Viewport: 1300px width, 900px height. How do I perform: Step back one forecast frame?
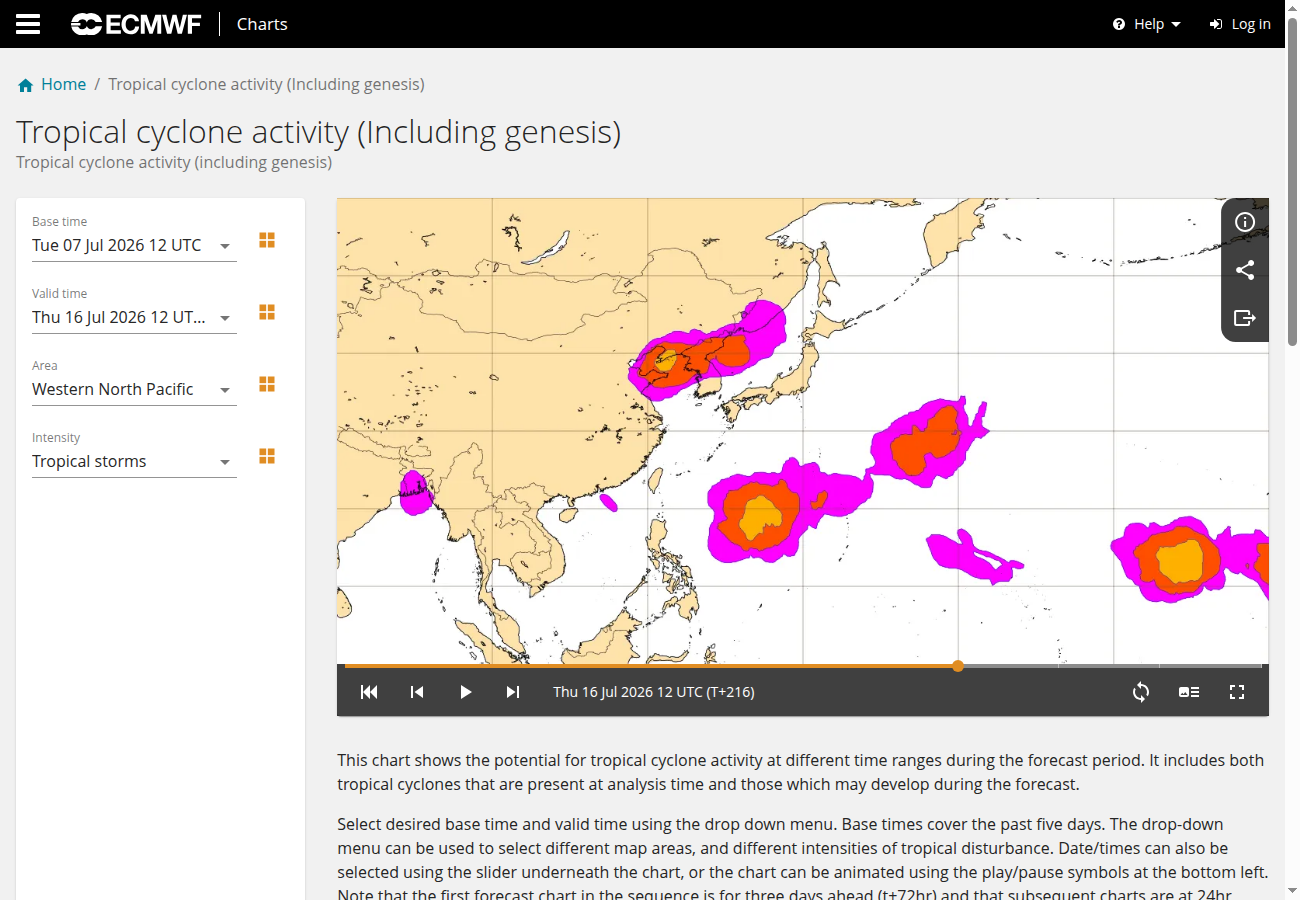point(417,692)
